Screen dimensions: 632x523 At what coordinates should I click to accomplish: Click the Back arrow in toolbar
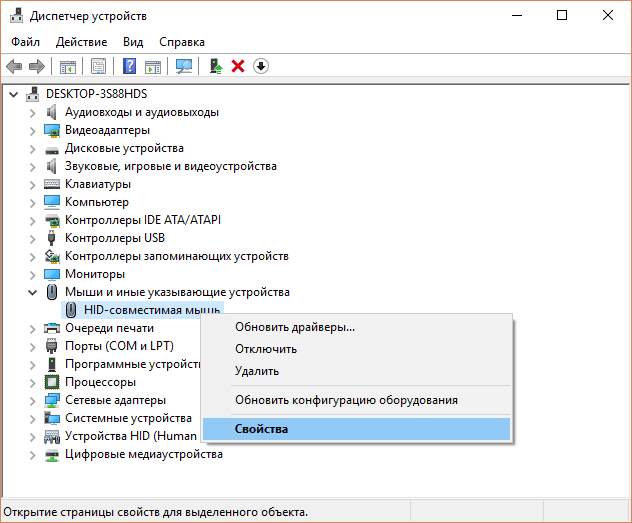(14, 66)
